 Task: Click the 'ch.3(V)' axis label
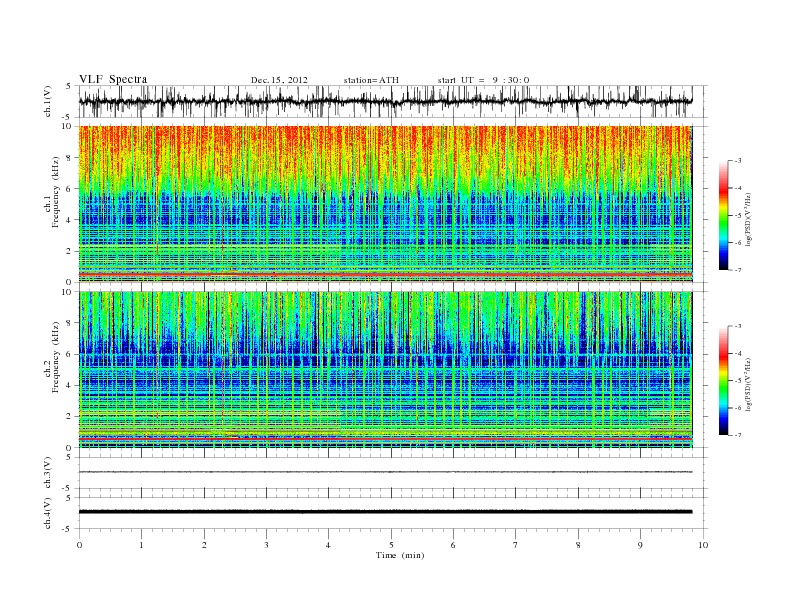48,473
